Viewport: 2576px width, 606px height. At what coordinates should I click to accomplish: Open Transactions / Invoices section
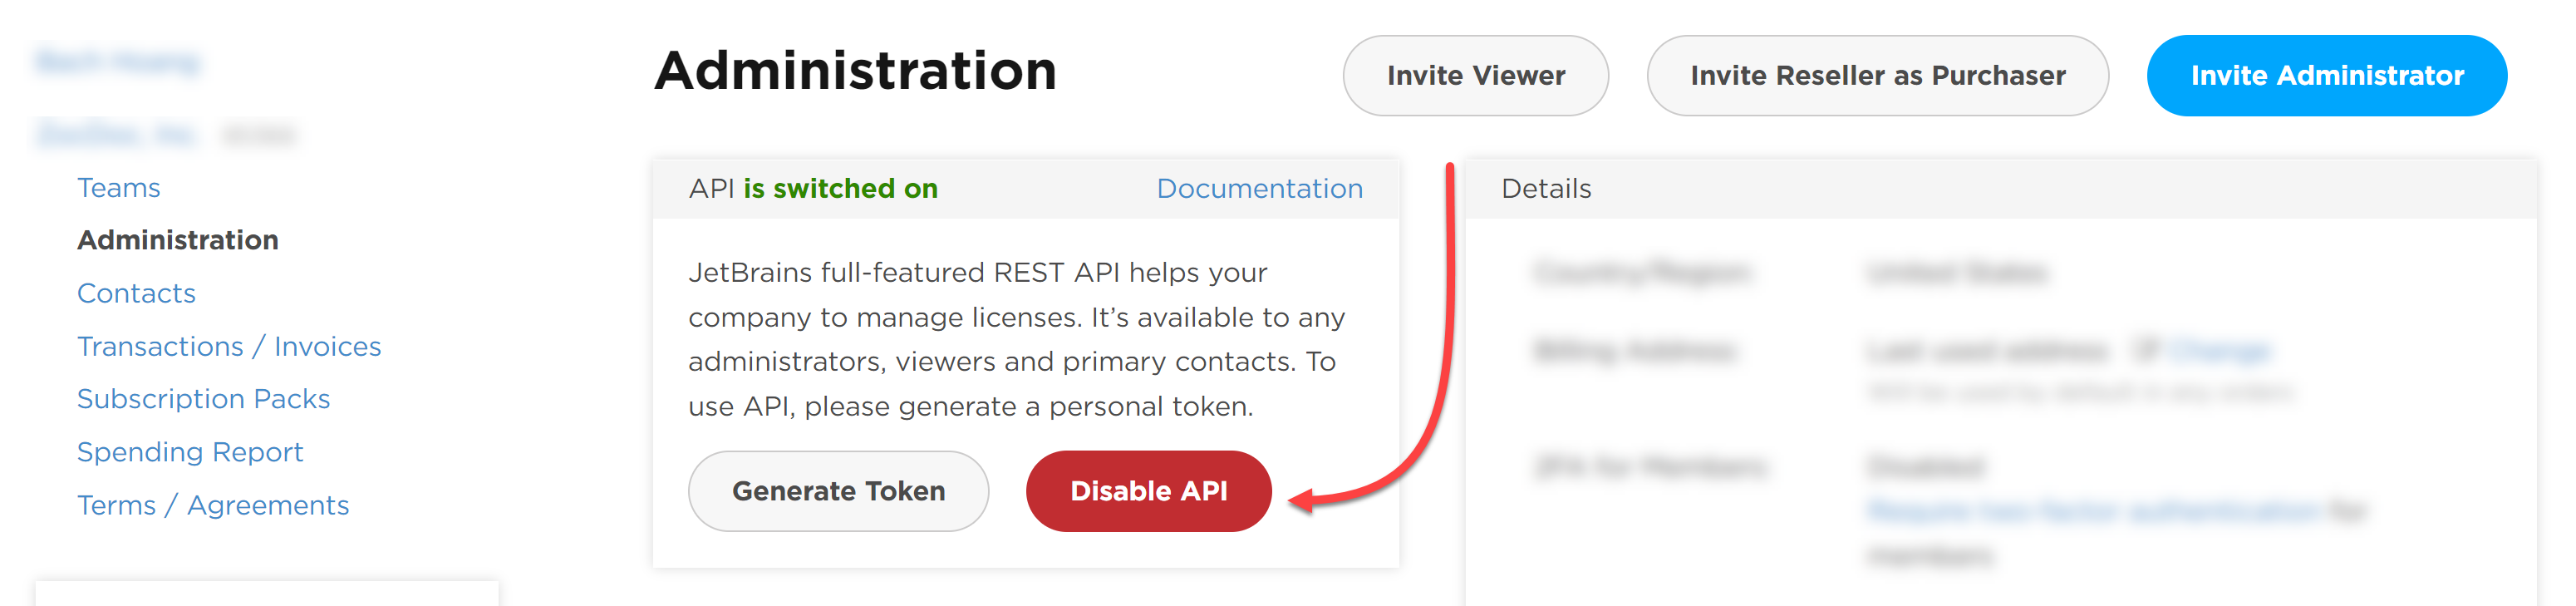tap(229, 346)
